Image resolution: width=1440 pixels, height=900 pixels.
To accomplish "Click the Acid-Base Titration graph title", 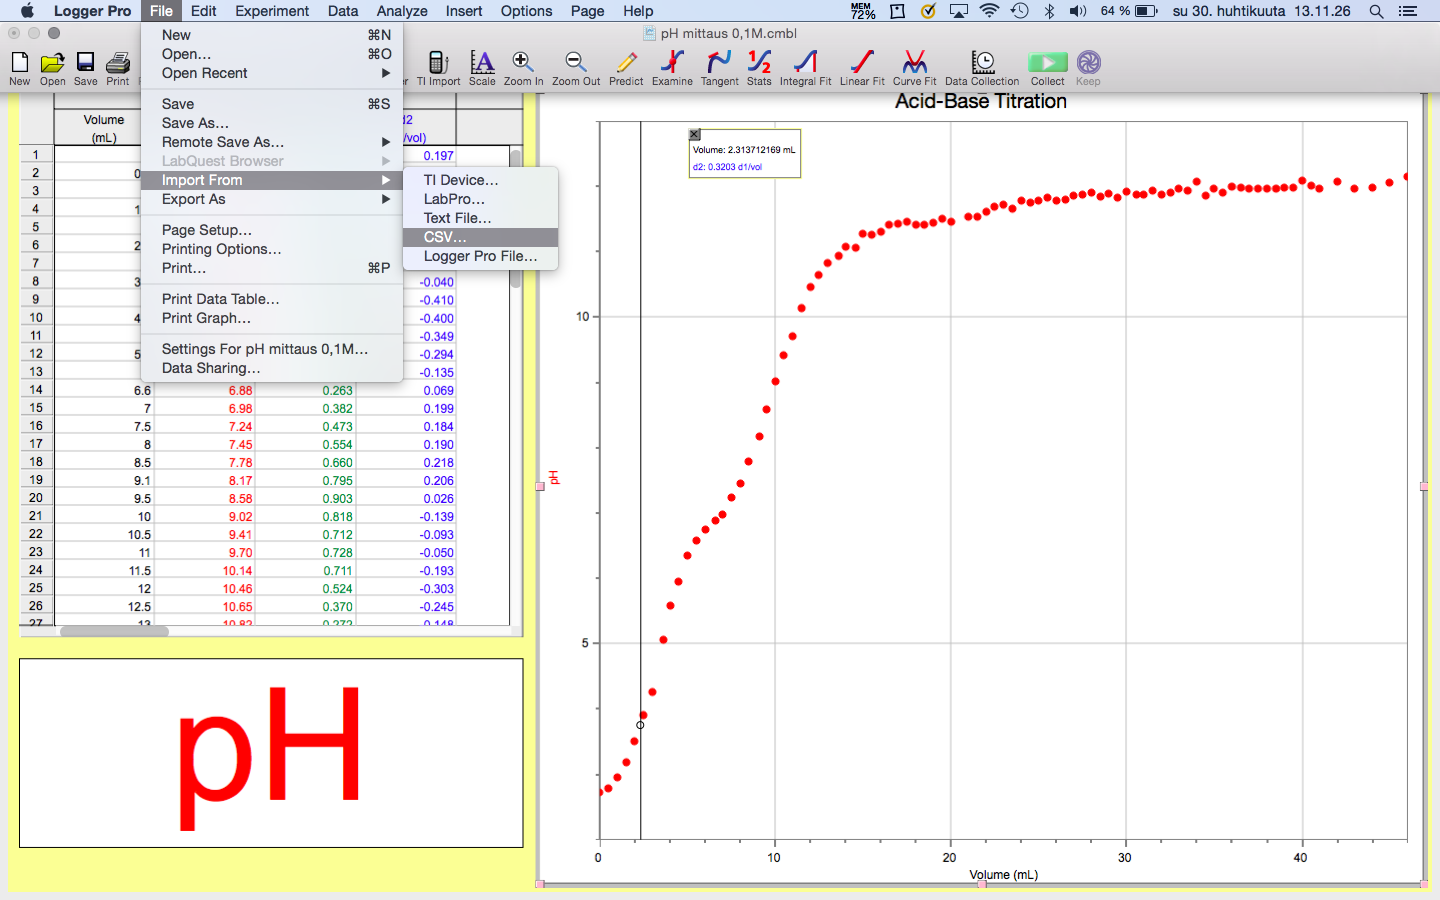I will pos(980,101).
